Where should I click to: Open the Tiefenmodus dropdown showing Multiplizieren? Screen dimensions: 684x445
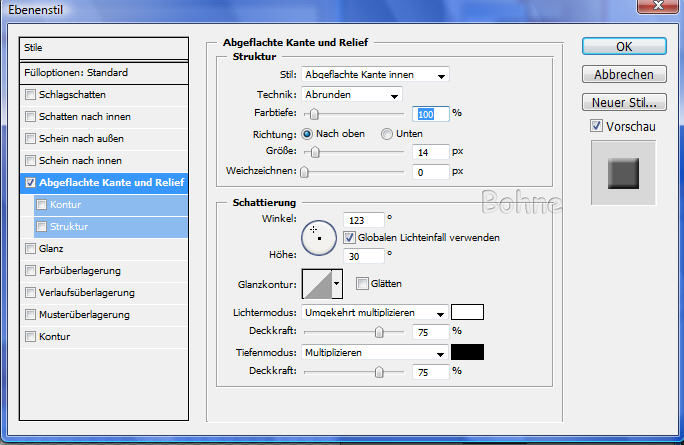click(375, 352)
